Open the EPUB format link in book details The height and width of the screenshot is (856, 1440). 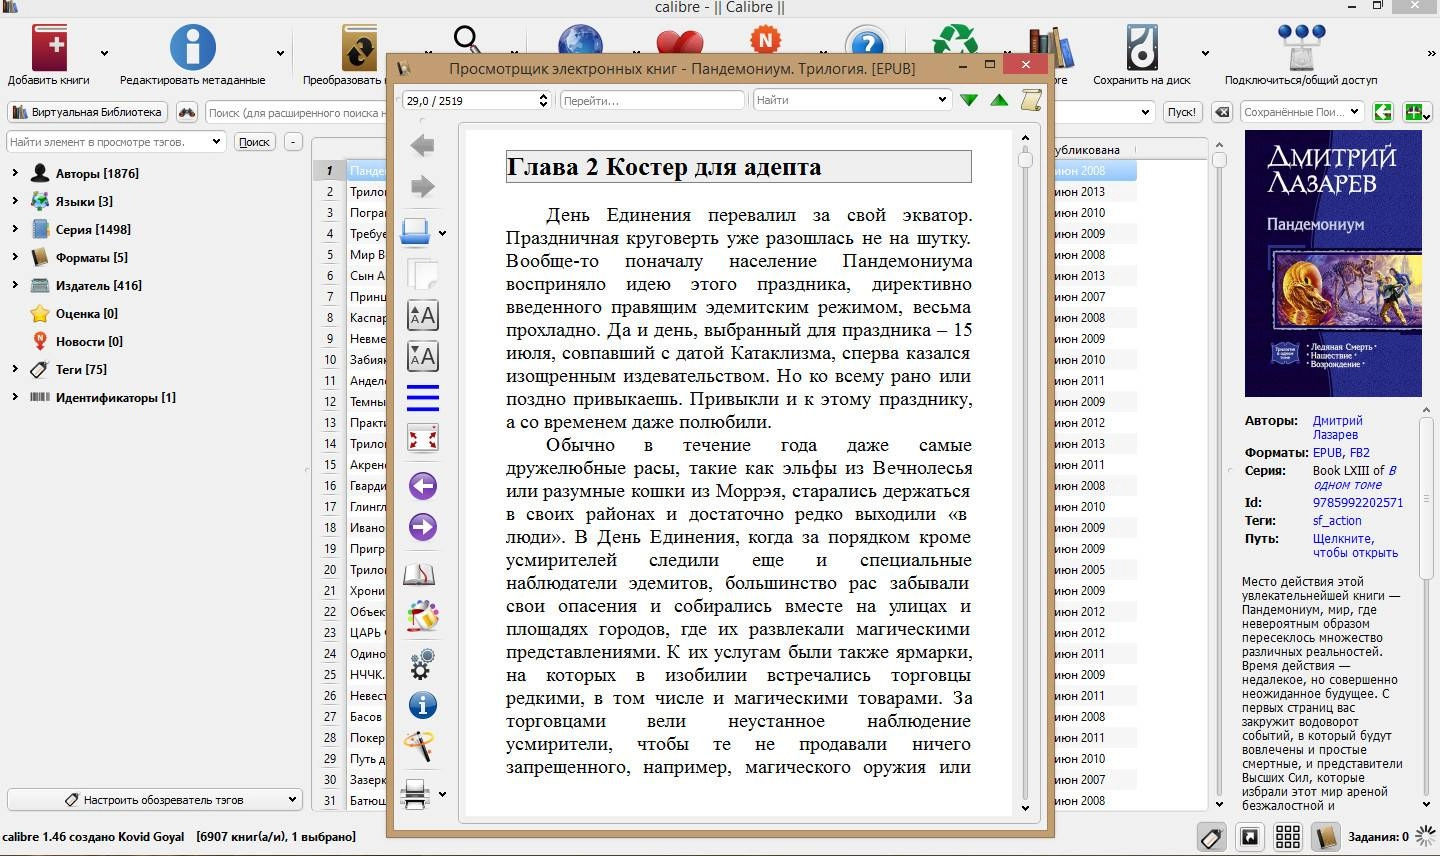[x=1328, y=452]
